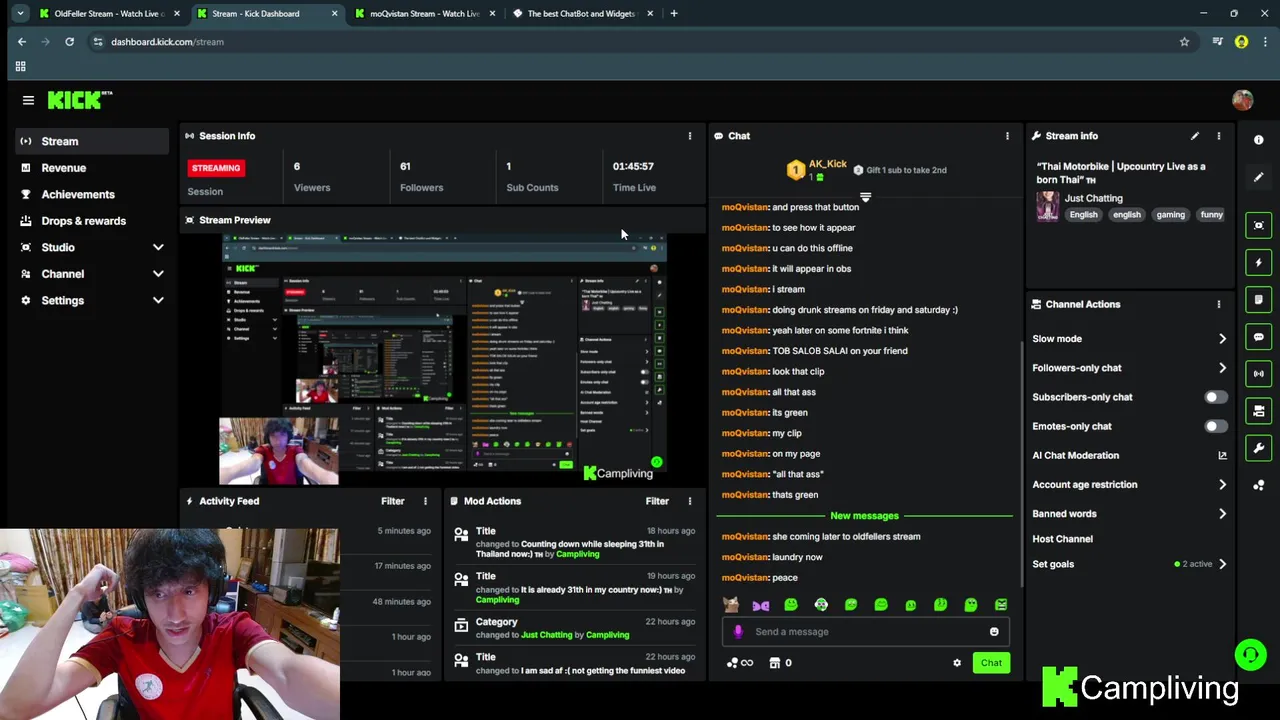Click Filter in Mod Actions header
Image resolution: width=1280 pixels, height=720 pixels.
point(657,501)
